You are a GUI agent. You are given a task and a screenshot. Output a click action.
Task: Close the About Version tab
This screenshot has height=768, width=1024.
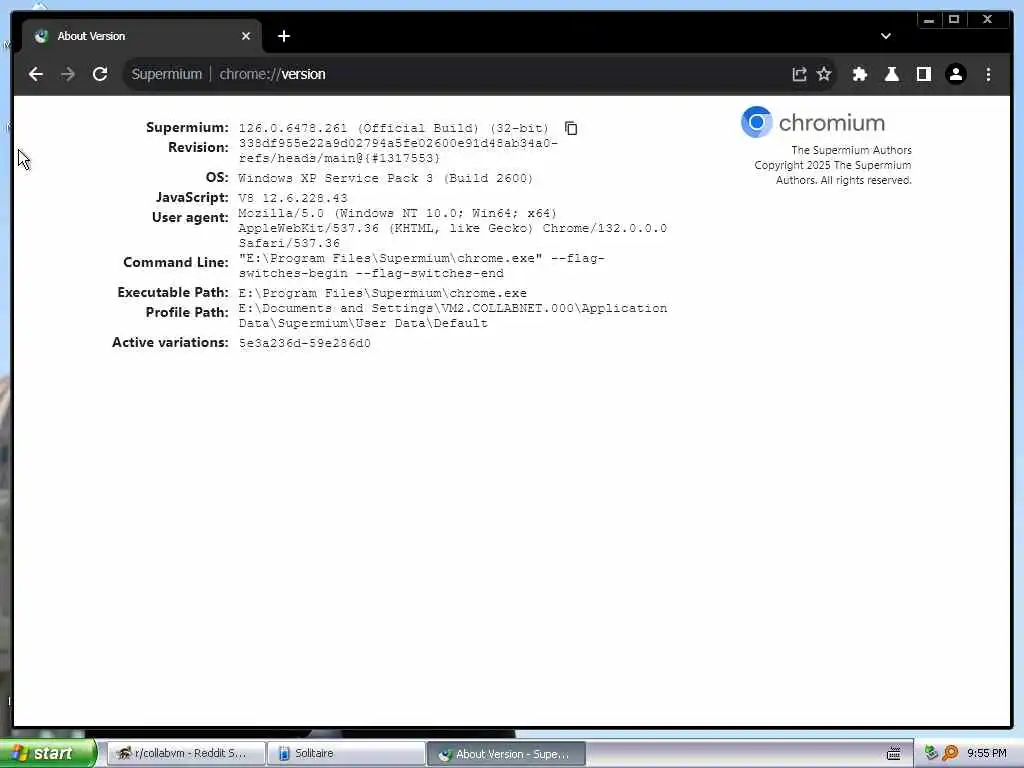(246, 37)
